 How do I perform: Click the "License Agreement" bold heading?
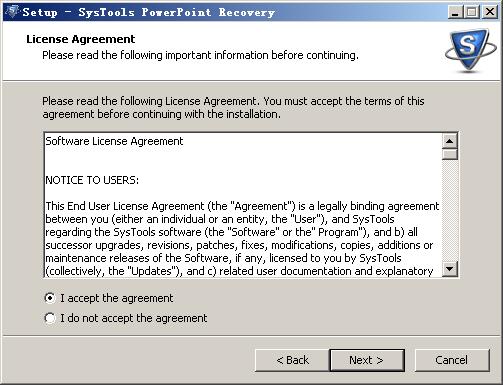pos(81,39)
